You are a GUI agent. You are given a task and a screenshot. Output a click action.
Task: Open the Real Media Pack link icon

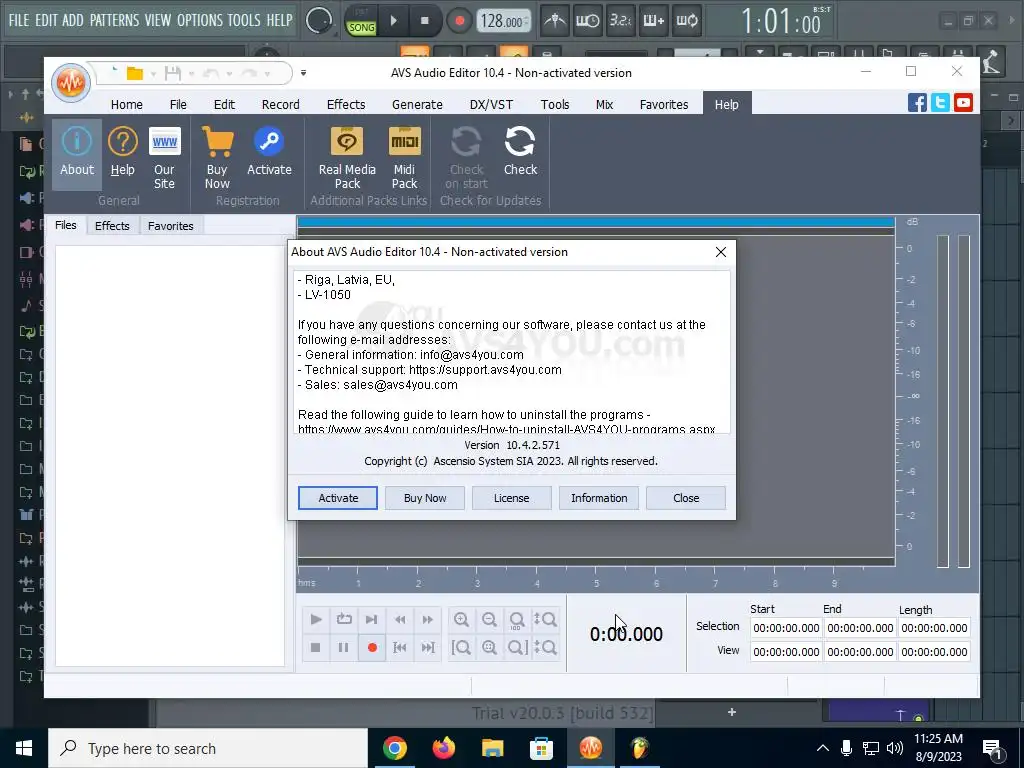point(347,157)
